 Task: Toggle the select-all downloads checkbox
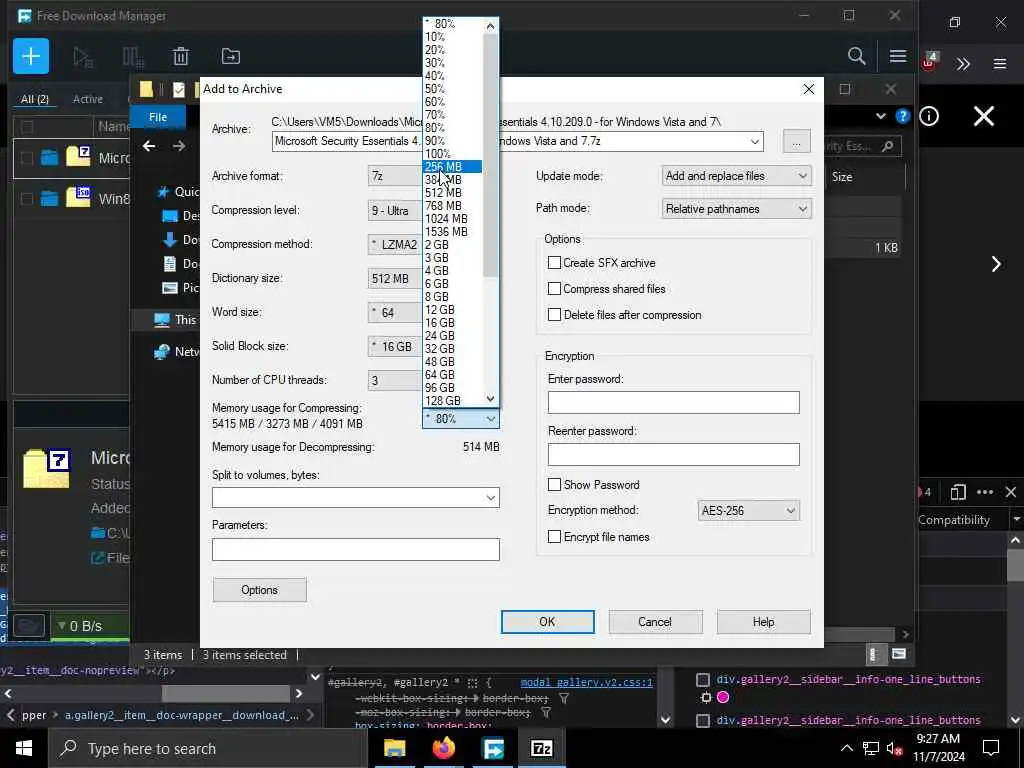point(27,127)
